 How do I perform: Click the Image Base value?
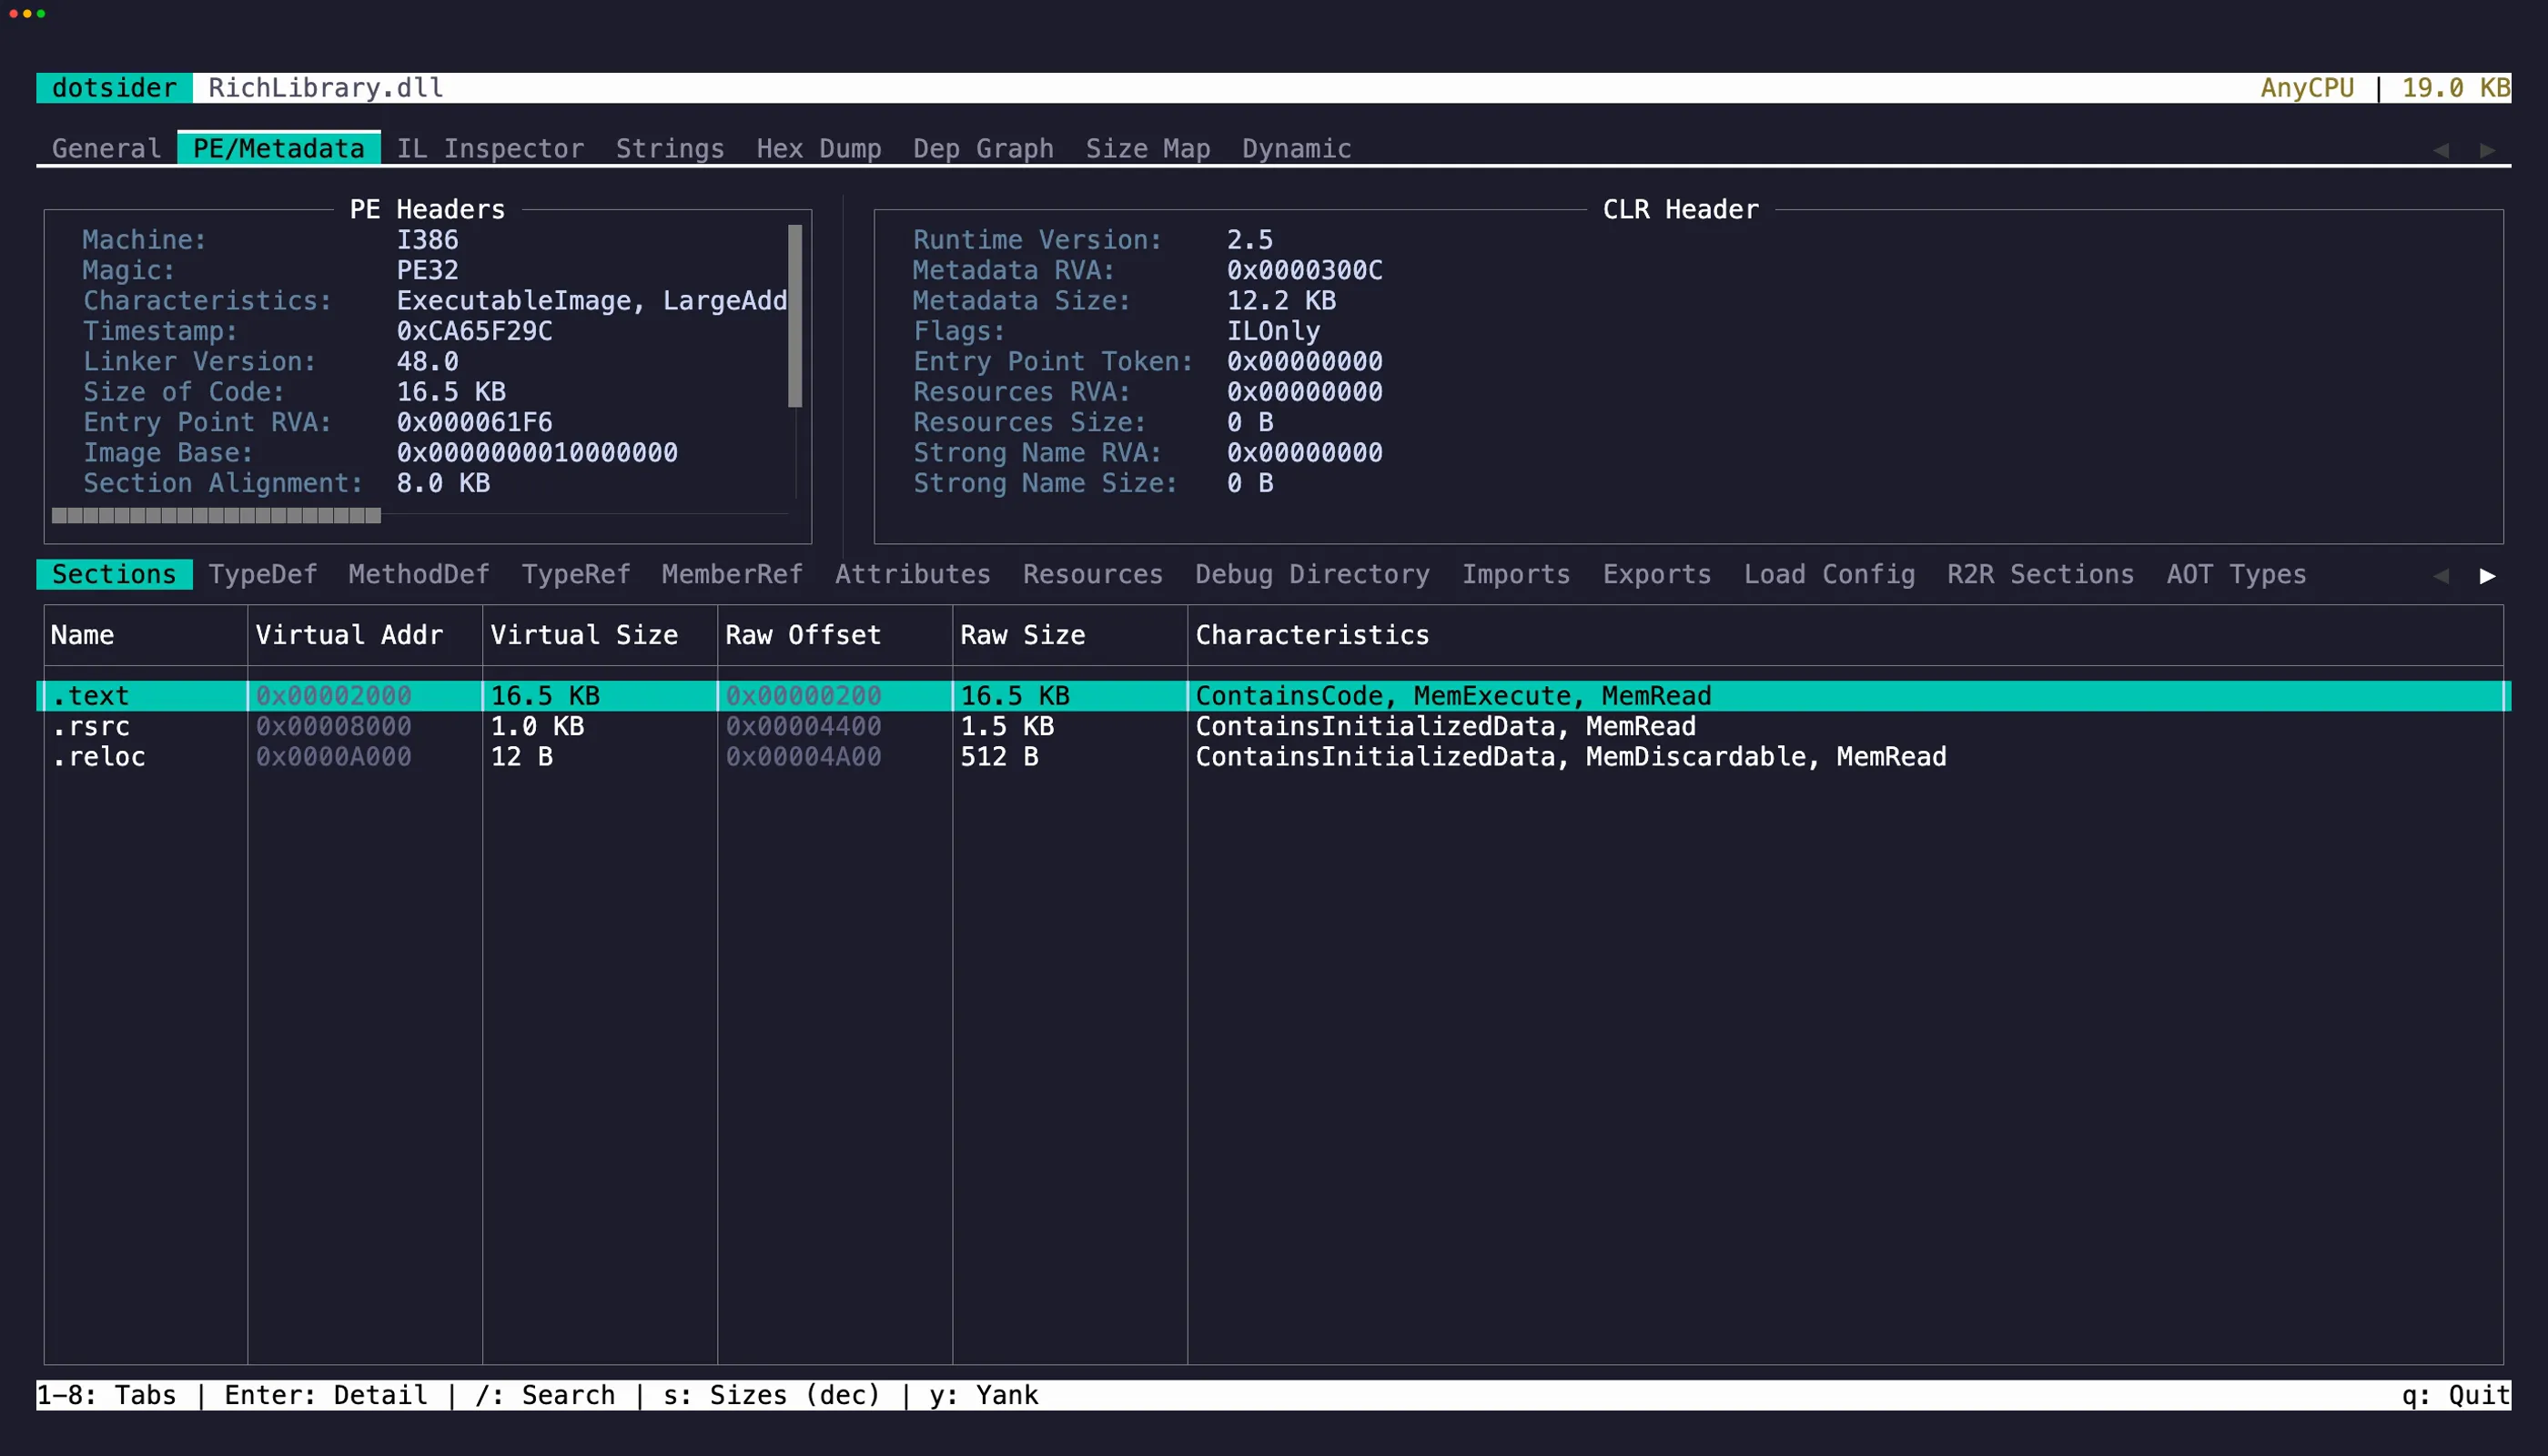(x=537, y=453)
